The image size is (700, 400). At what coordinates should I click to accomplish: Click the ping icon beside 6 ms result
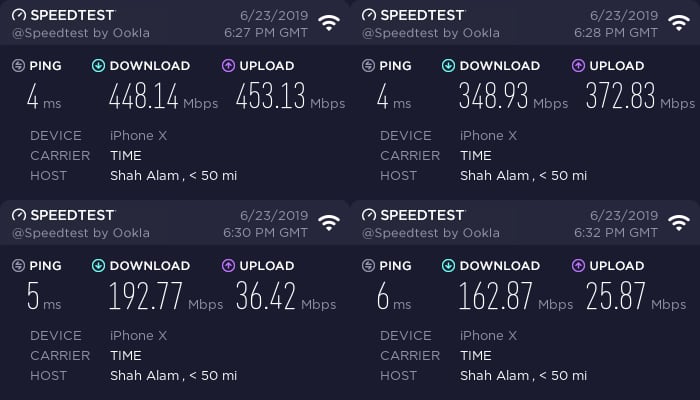(368, 266)
